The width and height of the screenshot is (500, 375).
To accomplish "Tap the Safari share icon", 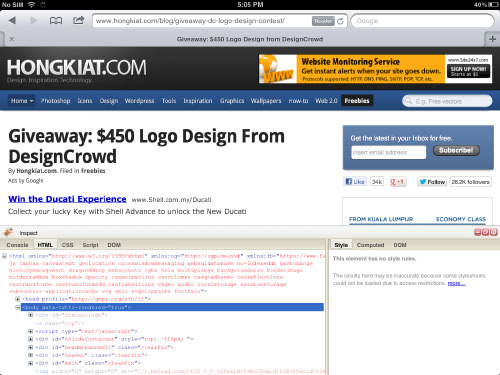I will coord(78,20).
